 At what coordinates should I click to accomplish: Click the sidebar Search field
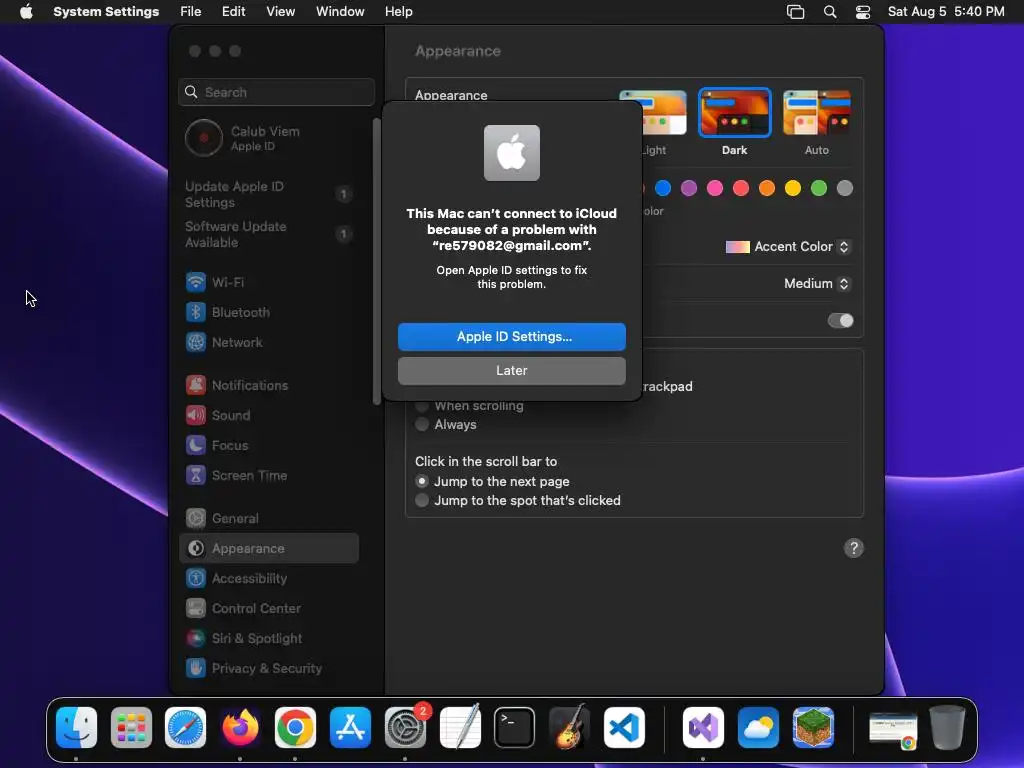coord(276,92)
